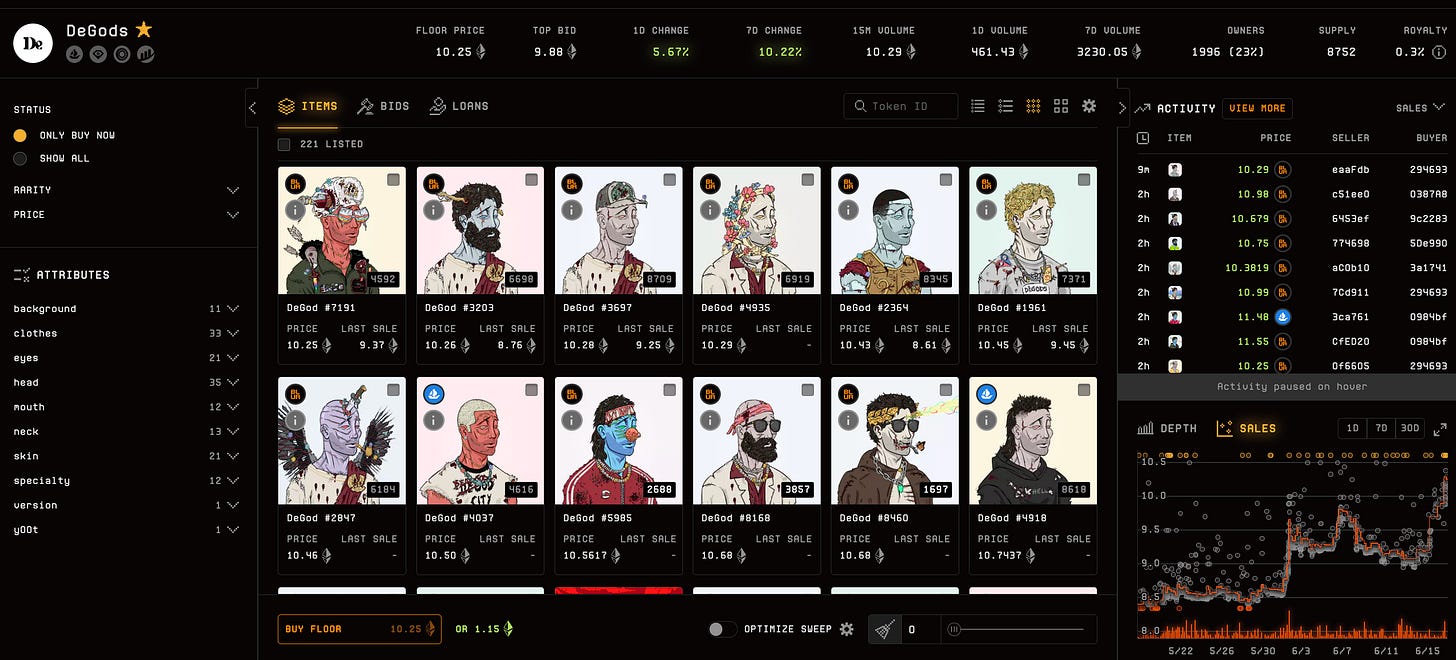Click the item icon in the 10.29 sale row
This screenshot has width=1456, height=660.
(x=1175, y=170)
